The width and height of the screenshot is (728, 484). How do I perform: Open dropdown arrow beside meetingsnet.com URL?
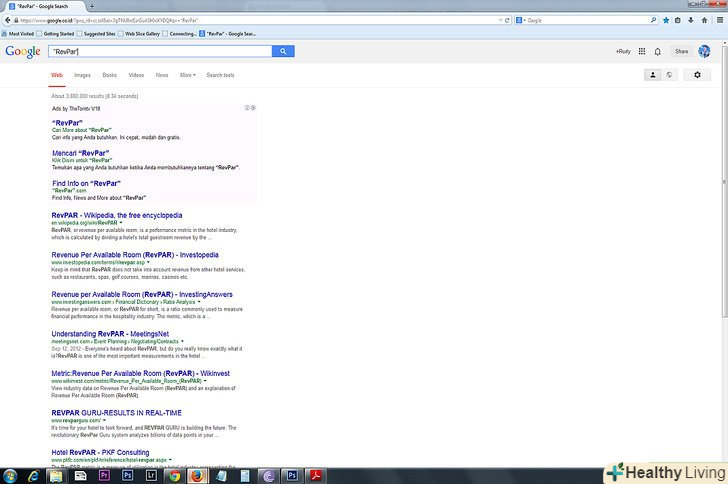coord(182,341)
